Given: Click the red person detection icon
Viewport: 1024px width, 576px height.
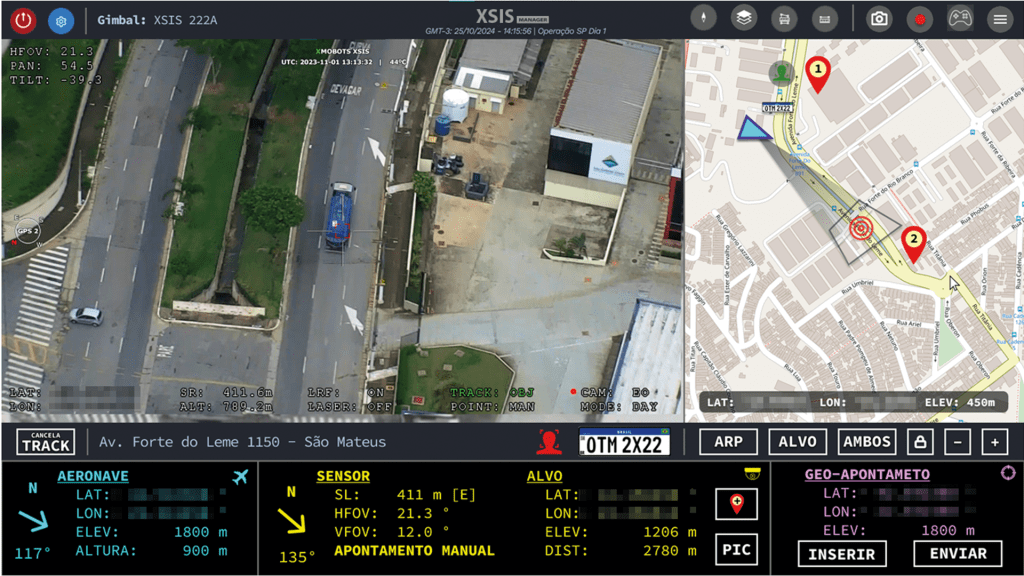Looking at the screenshot, I should [547, 442].
